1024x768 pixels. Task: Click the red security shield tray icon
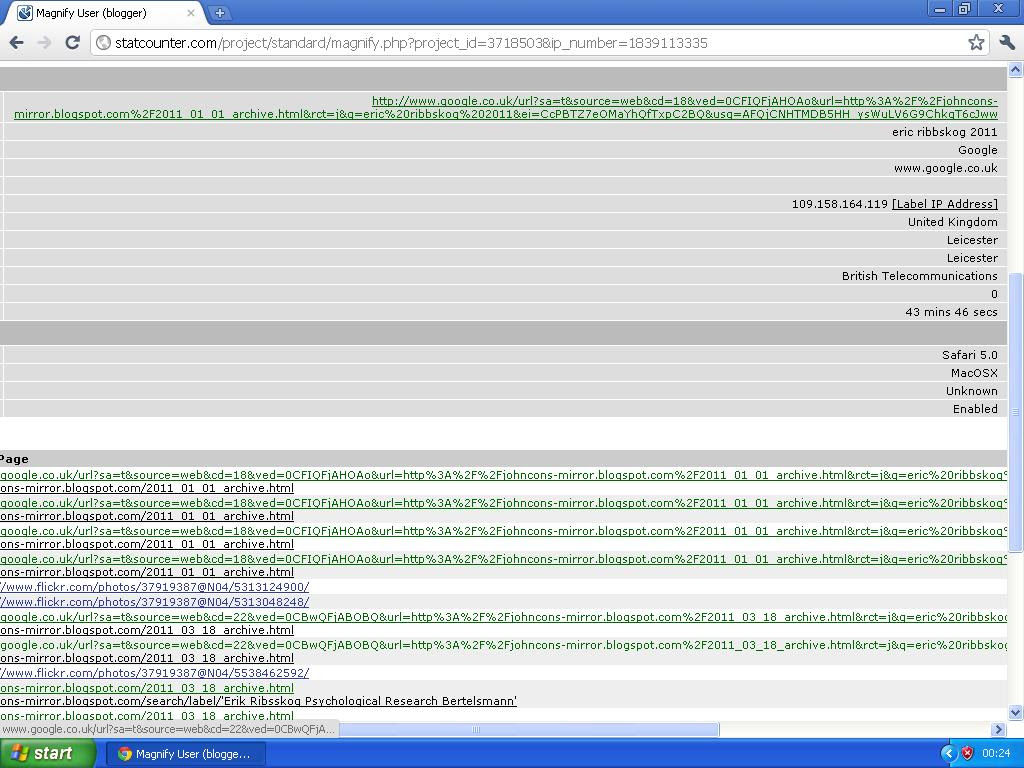click(x=967, y=754)
